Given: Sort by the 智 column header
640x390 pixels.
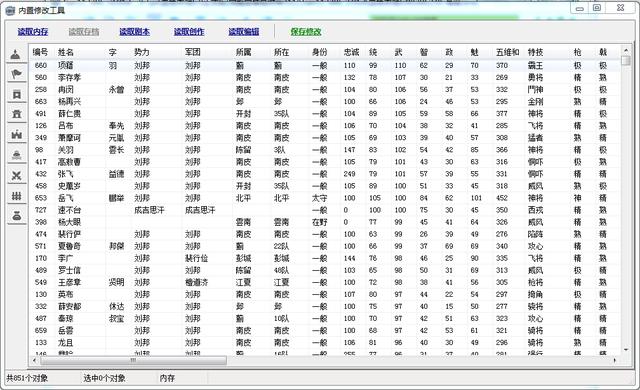Looking at the screenshot, I should (424, 52).
